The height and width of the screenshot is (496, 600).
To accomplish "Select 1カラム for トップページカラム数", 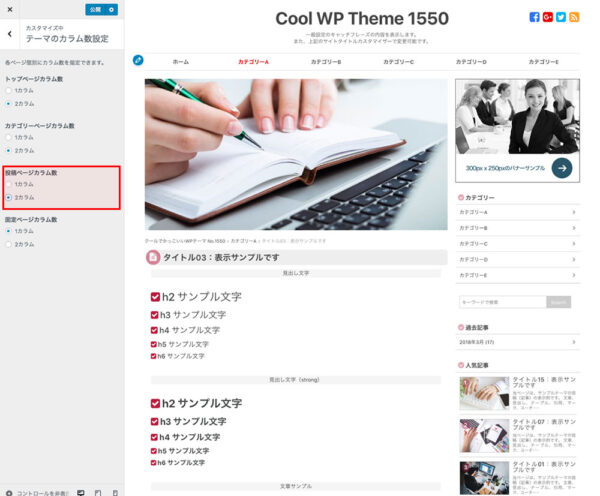I will 9,90.
